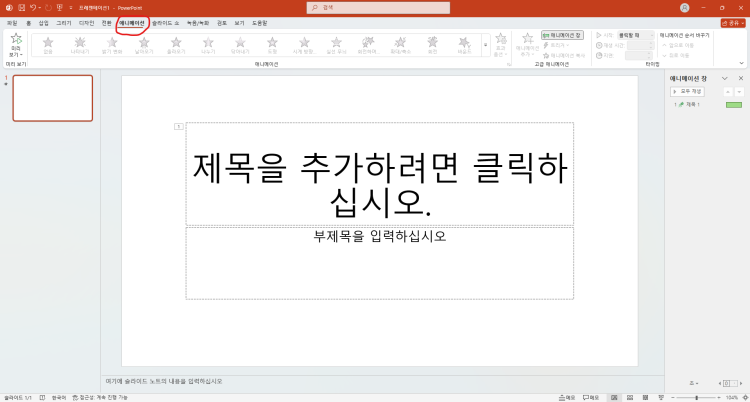Close the Animation Pane

[741, 78]
